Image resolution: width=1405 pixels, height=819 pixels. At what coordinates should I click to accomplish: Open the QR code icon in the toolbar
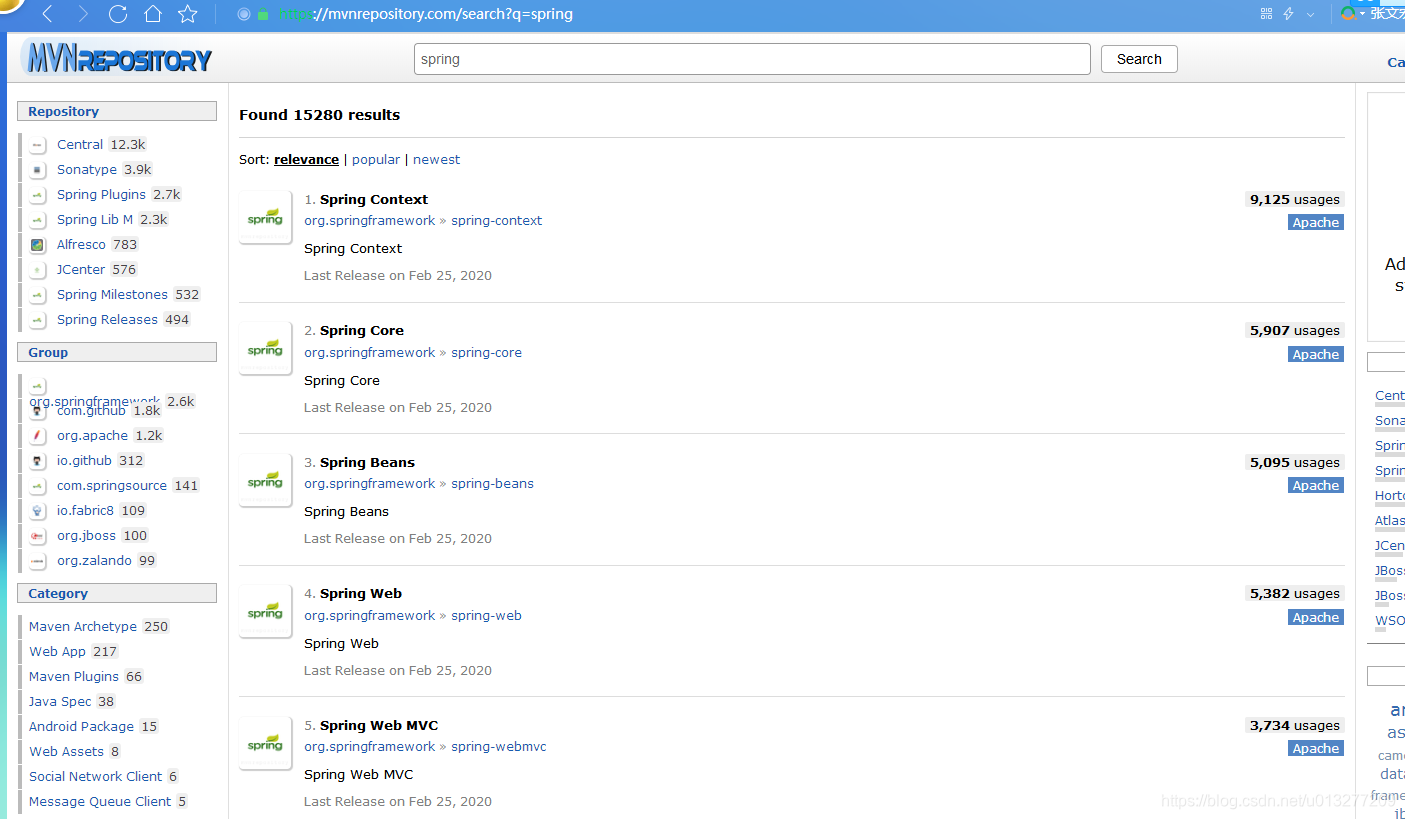coord(1266,14)
